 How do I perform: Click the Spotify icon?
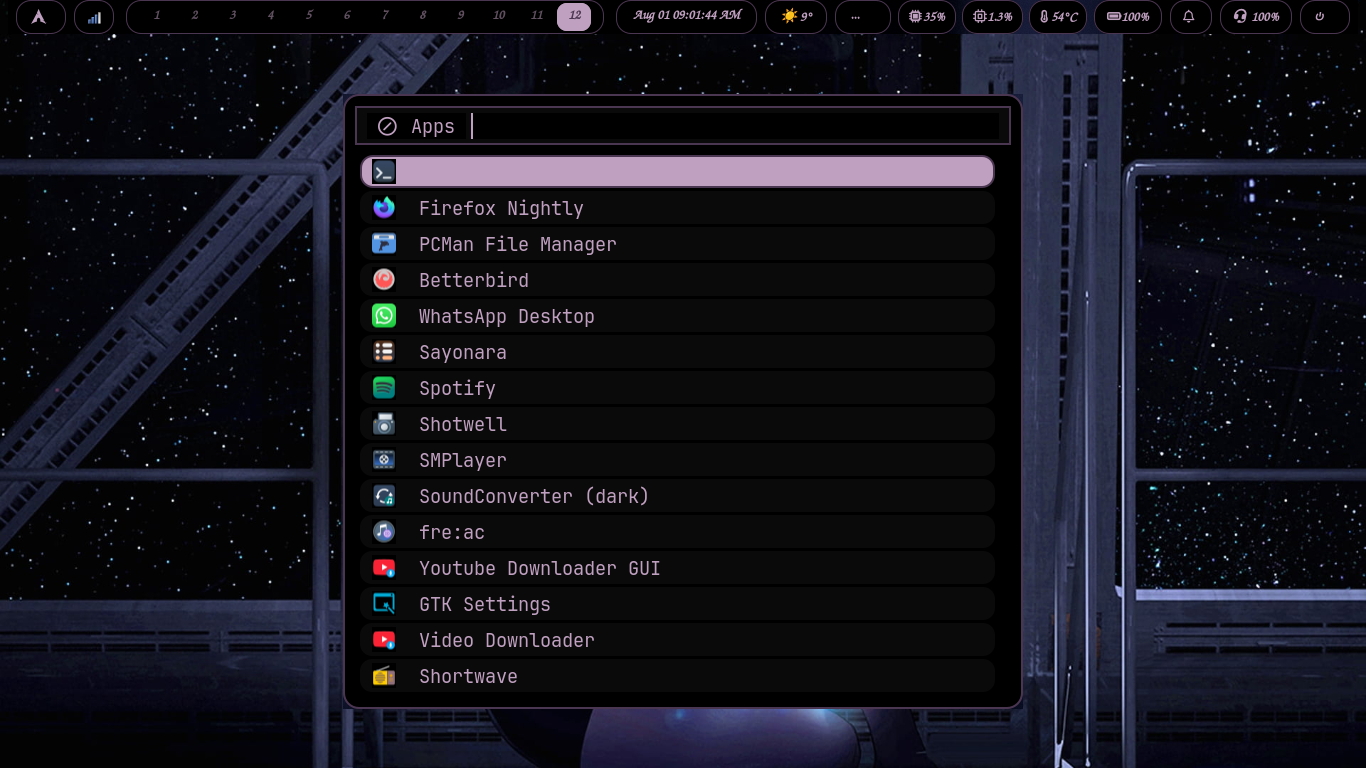coord(384,388)
